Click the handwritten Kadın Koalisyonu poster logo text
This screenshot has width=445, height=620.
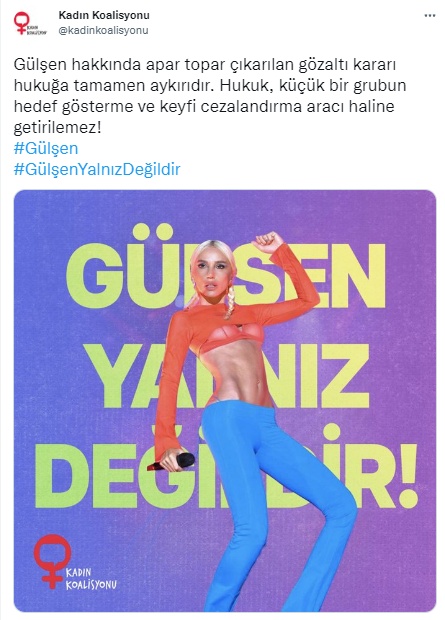pos(91,578)
